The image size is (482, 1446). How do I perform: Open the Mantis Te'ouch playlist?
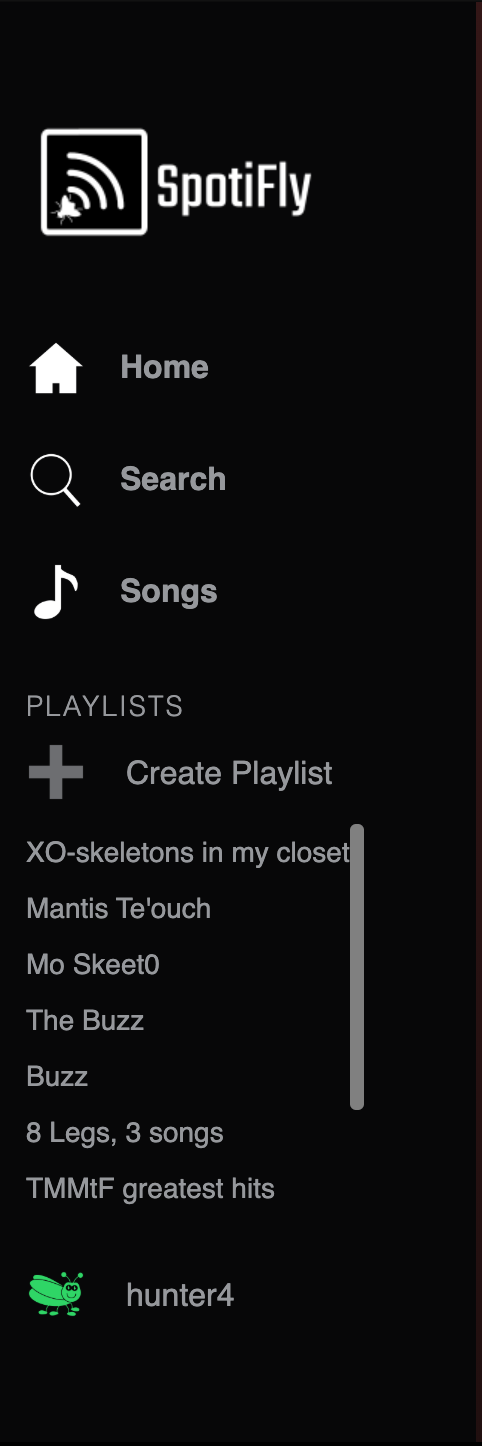(x=119, y=909)
